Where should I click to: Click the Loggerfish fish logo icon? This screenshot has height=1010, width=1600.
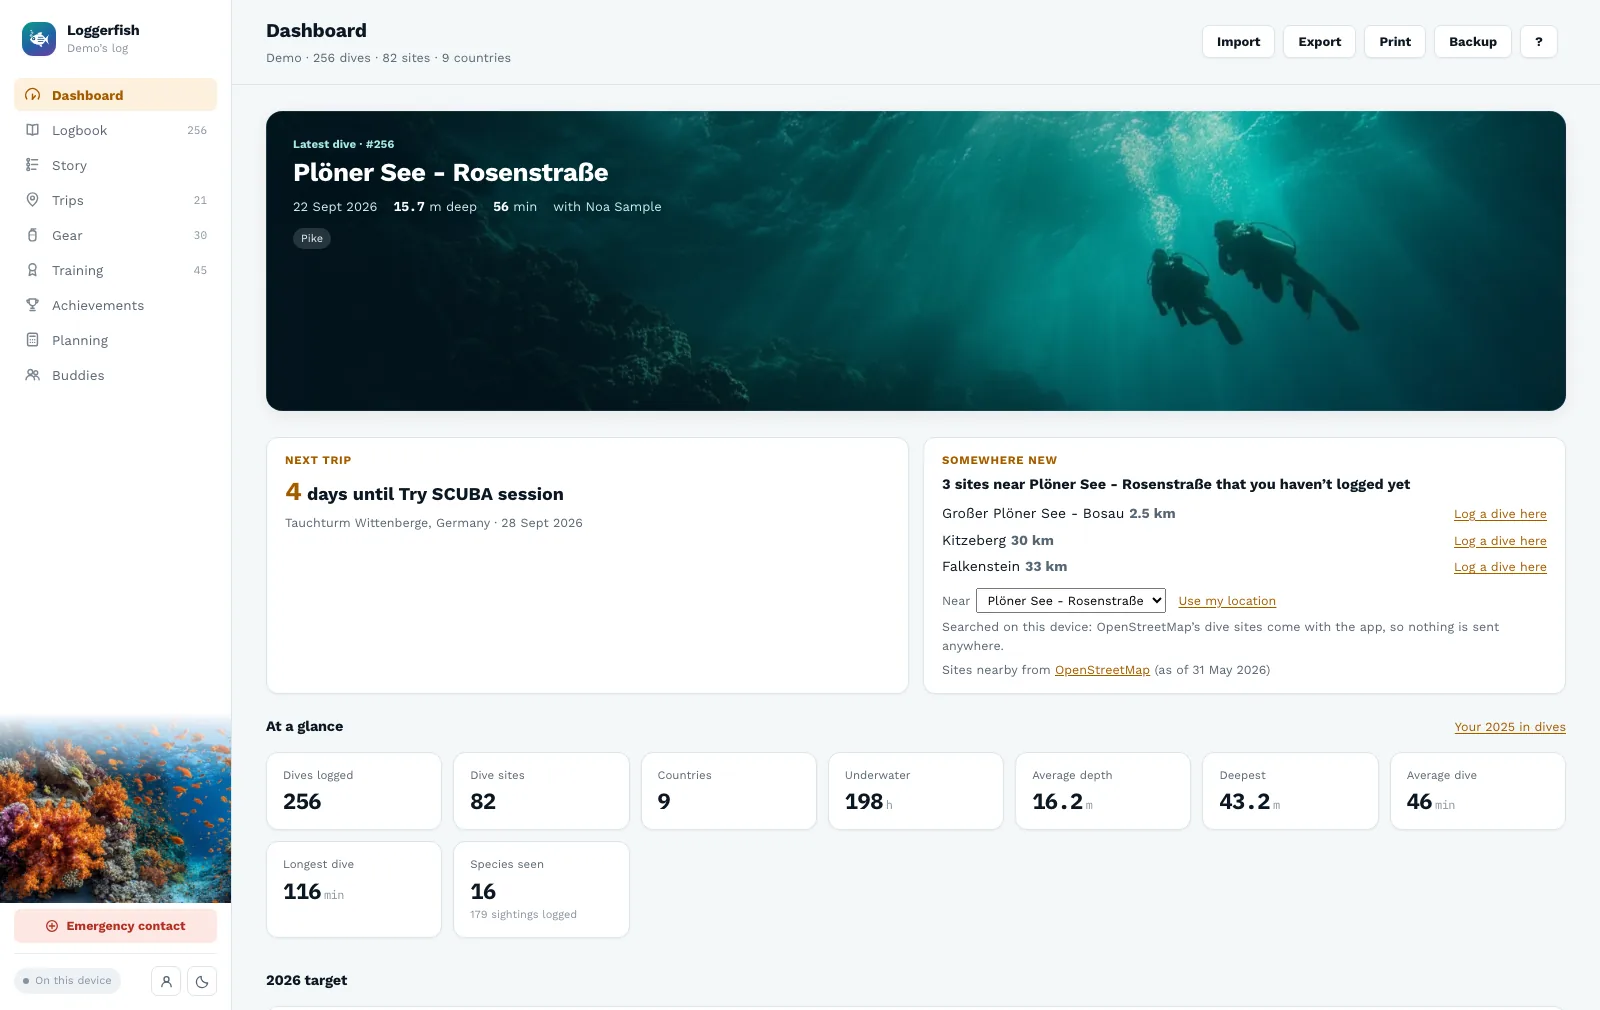39,39
